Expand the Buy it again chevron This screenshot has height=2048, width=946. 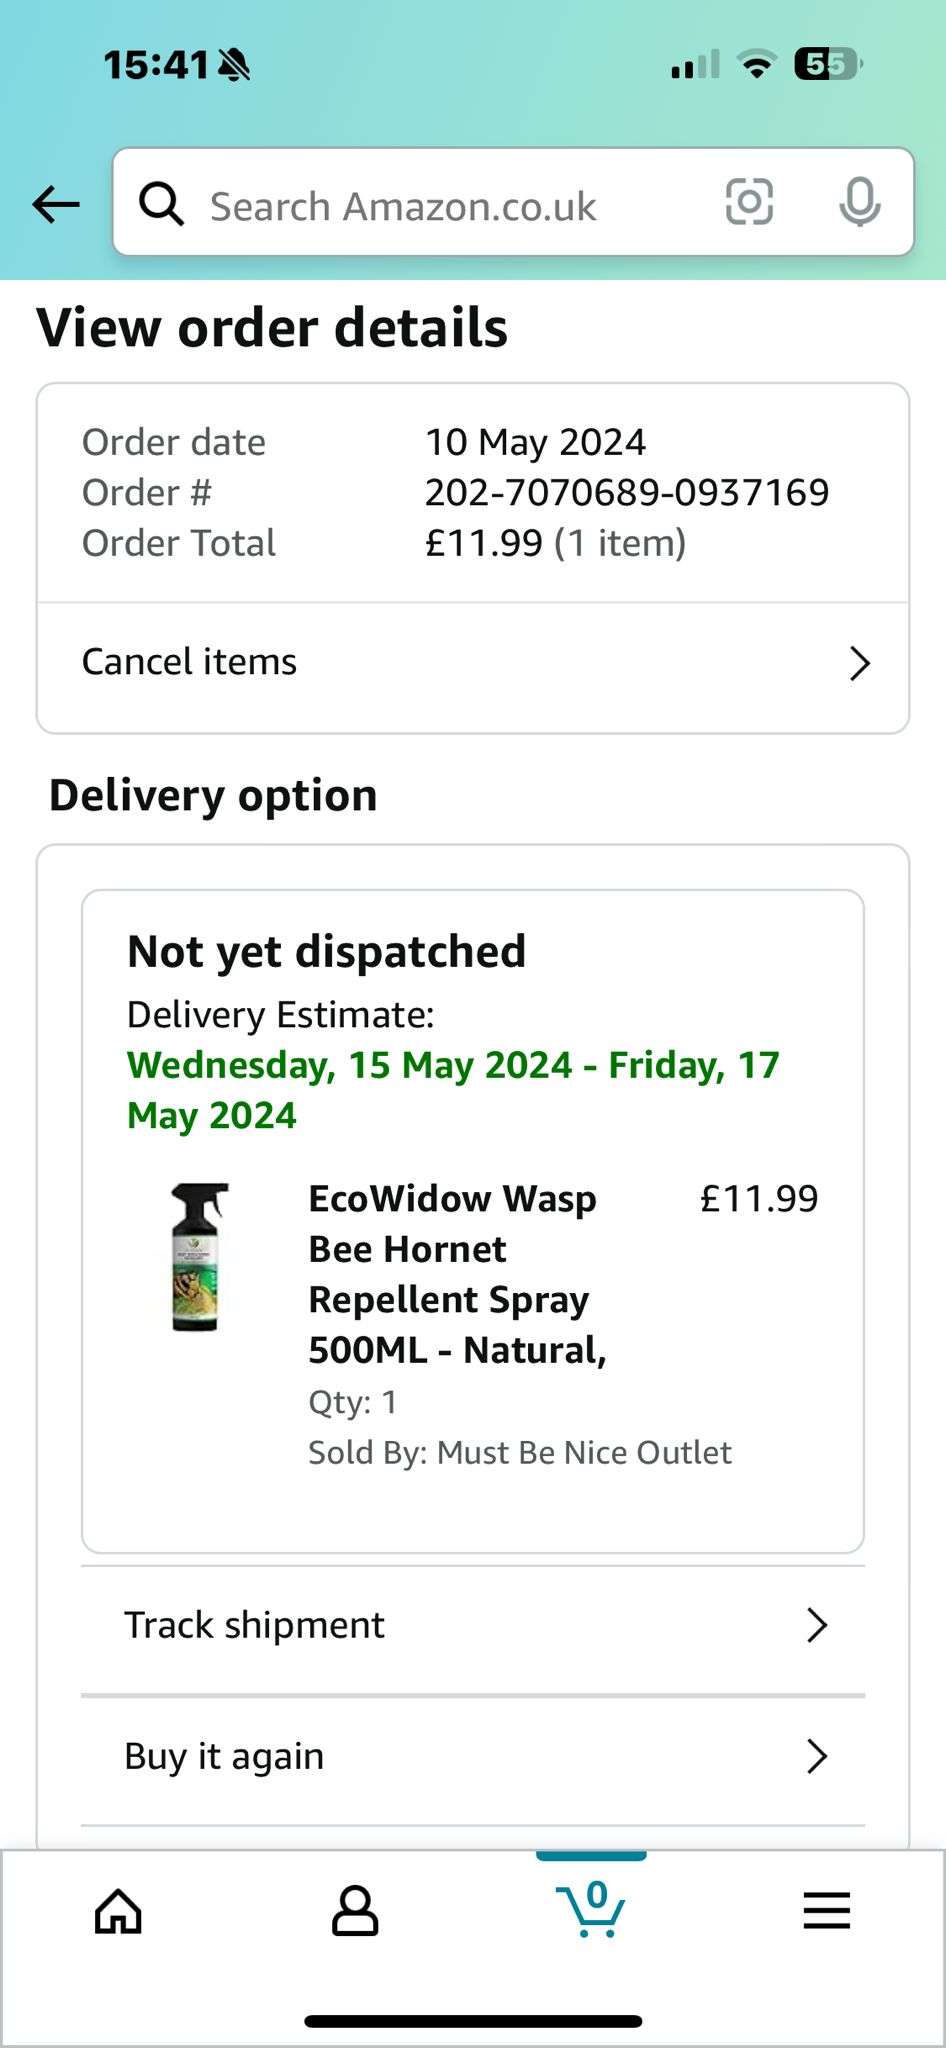click(817, 1756)
